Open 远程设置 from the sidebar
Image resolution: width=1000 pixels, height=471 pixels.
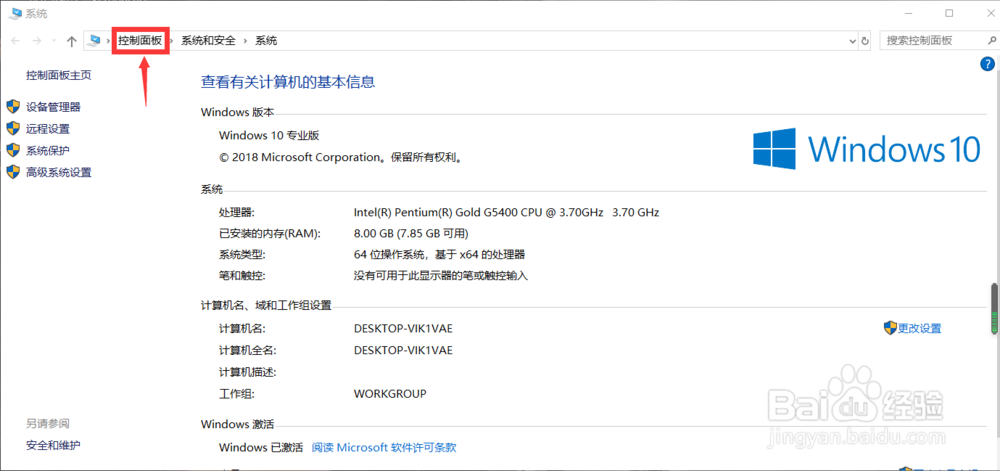point(48,129)
